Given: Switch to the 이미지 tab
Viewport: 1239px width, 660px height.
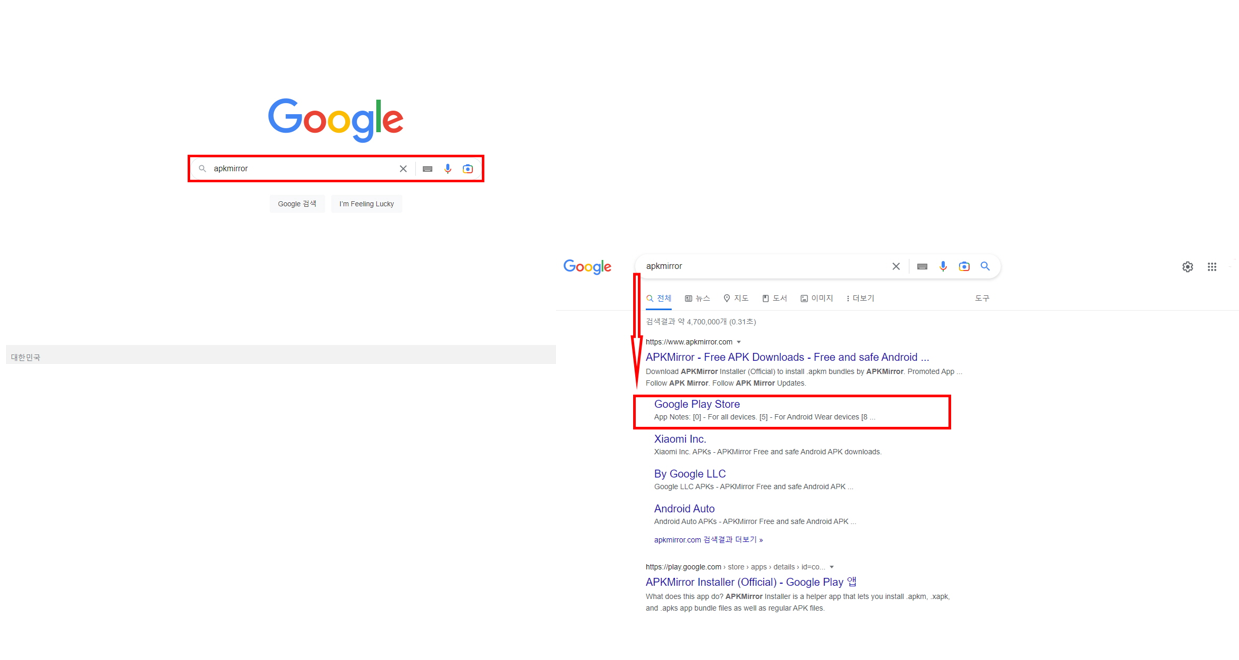Looking at the screenshot, I should tap(817, 298).
